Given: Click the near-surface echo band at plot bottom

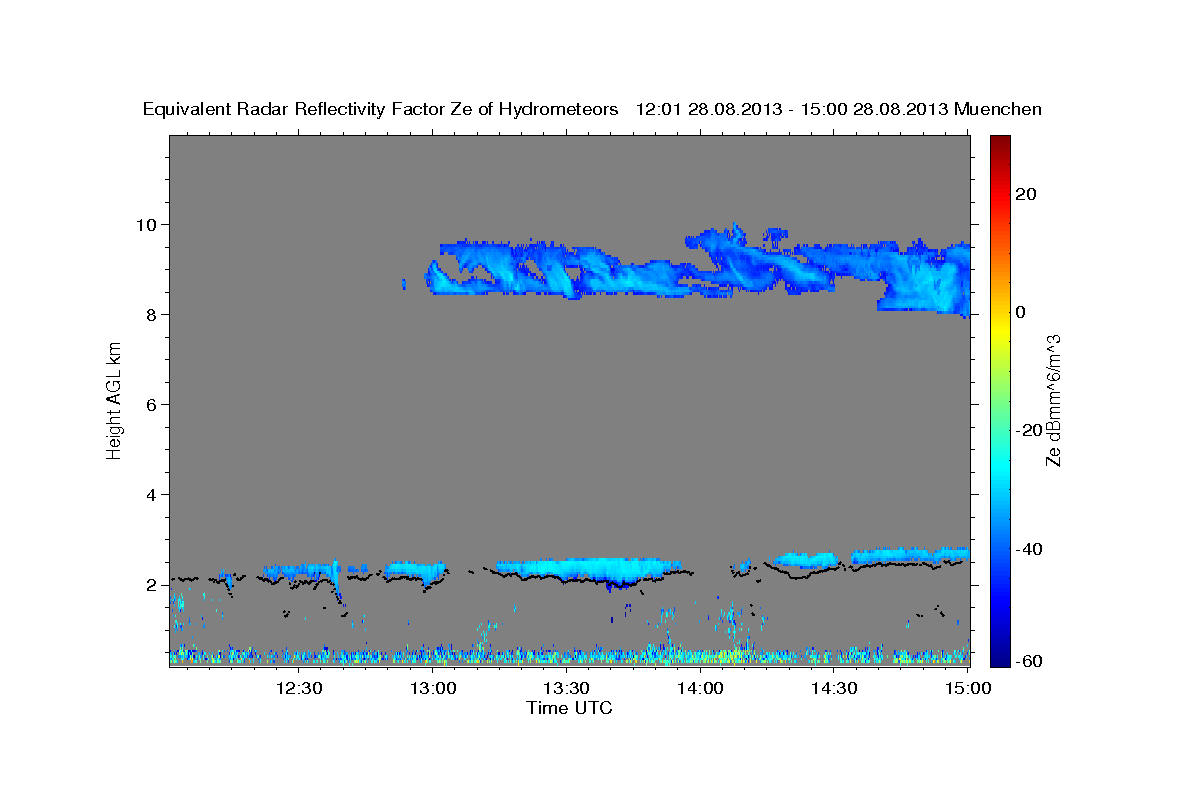Looking at the screenshot, I should [x=569, y=656].
